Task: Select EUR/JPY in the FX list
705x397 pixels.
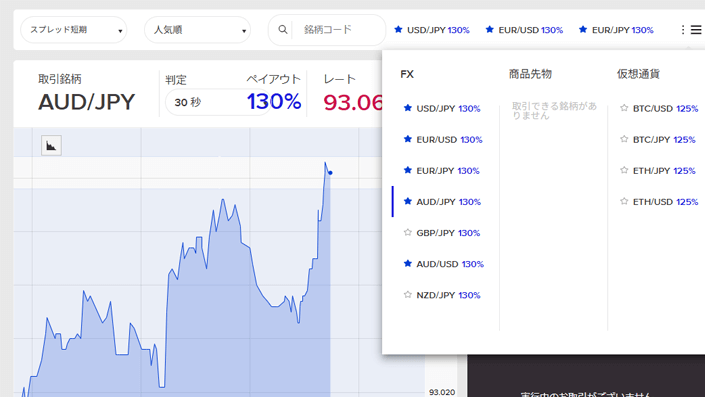Action: point(448,170)
